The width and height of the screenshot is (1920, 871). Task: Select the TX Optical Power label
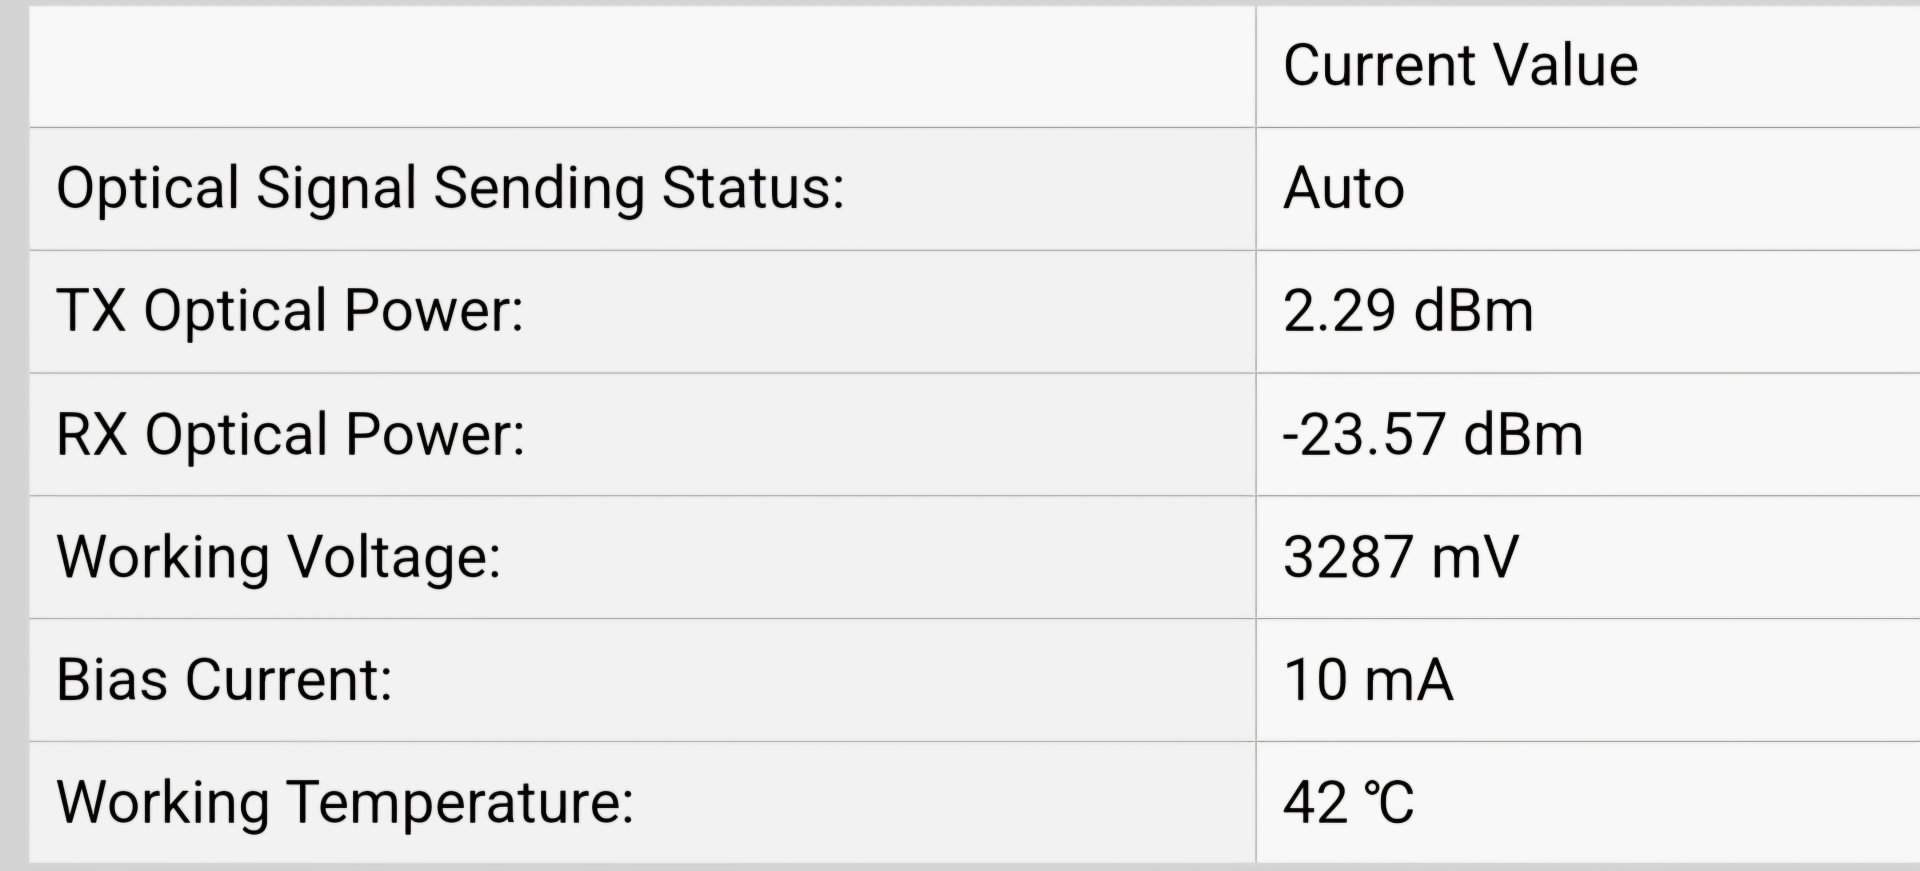click(x=290, y=311)
